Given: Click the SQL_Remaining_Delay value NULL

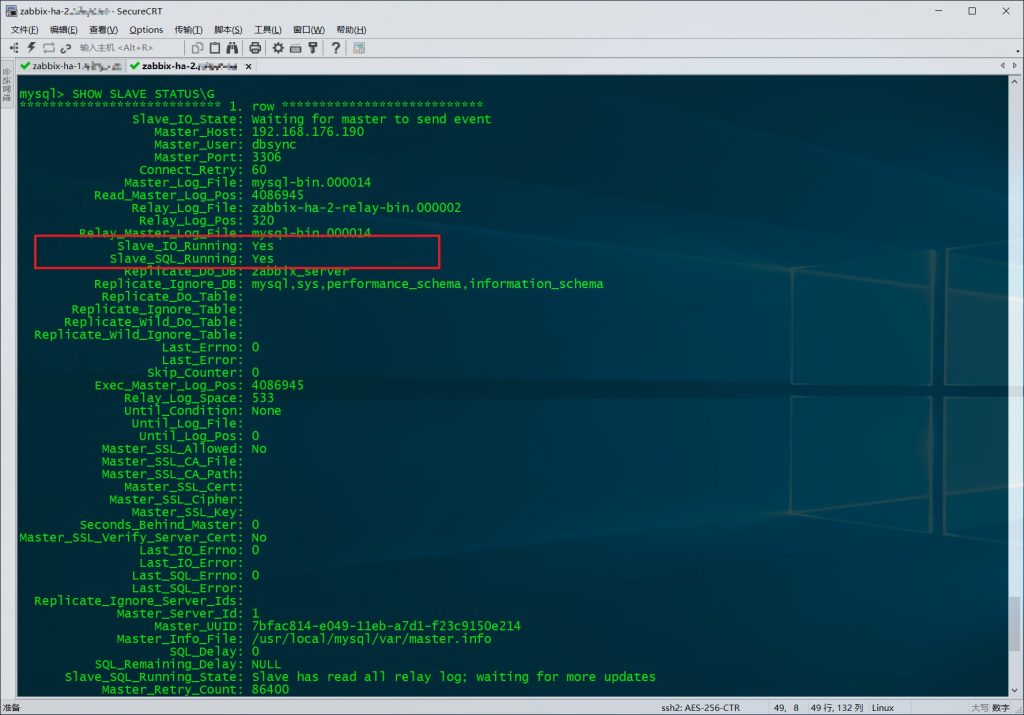Looking at the screenshot, I should 266,664.
